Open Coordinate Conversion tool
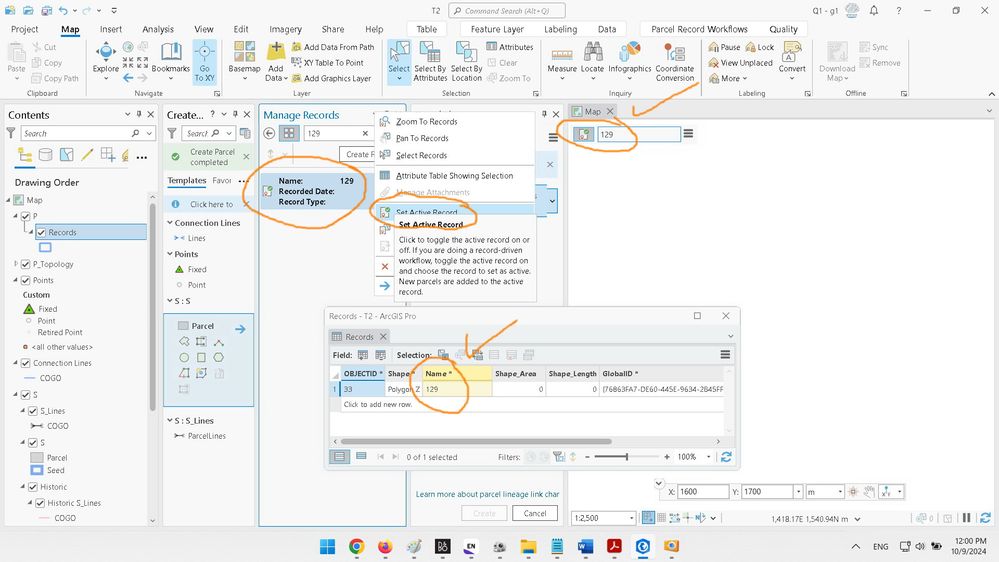This screenshot has width=999, height=562. [675, 61]
